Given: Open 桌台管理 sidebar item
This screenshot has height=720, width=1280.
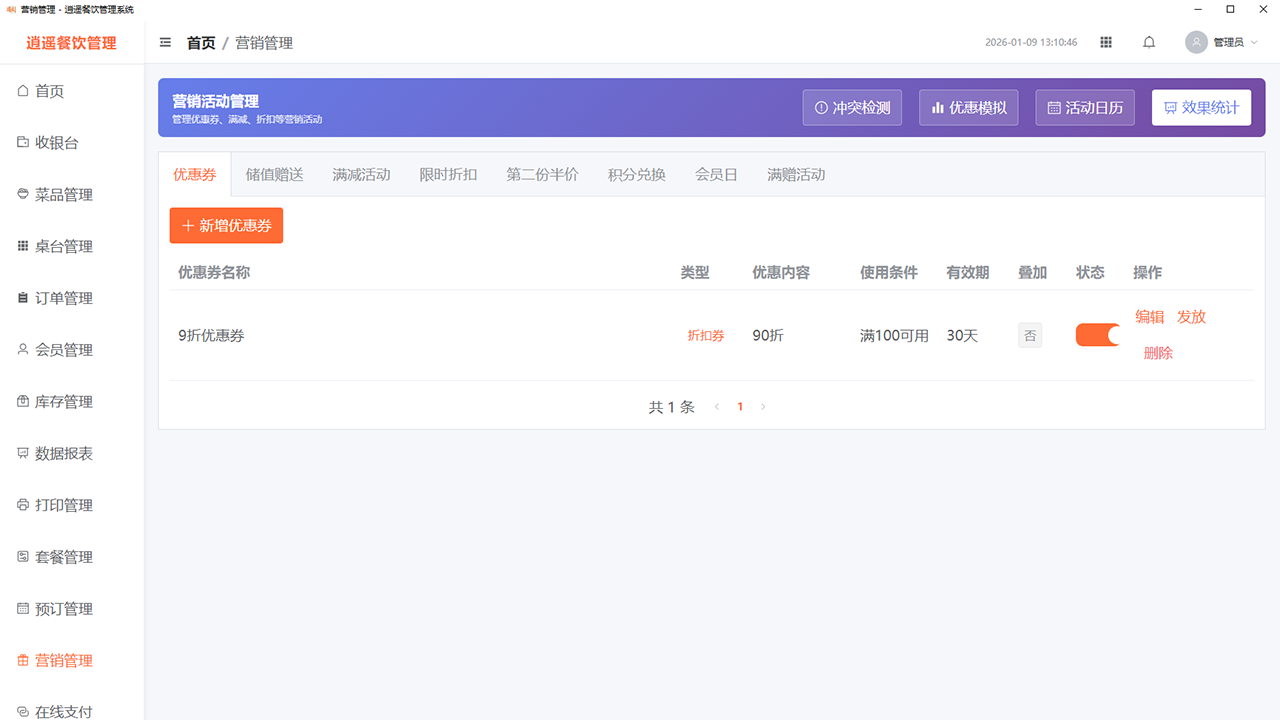Looking at the screenshot, I should point(63,247).
